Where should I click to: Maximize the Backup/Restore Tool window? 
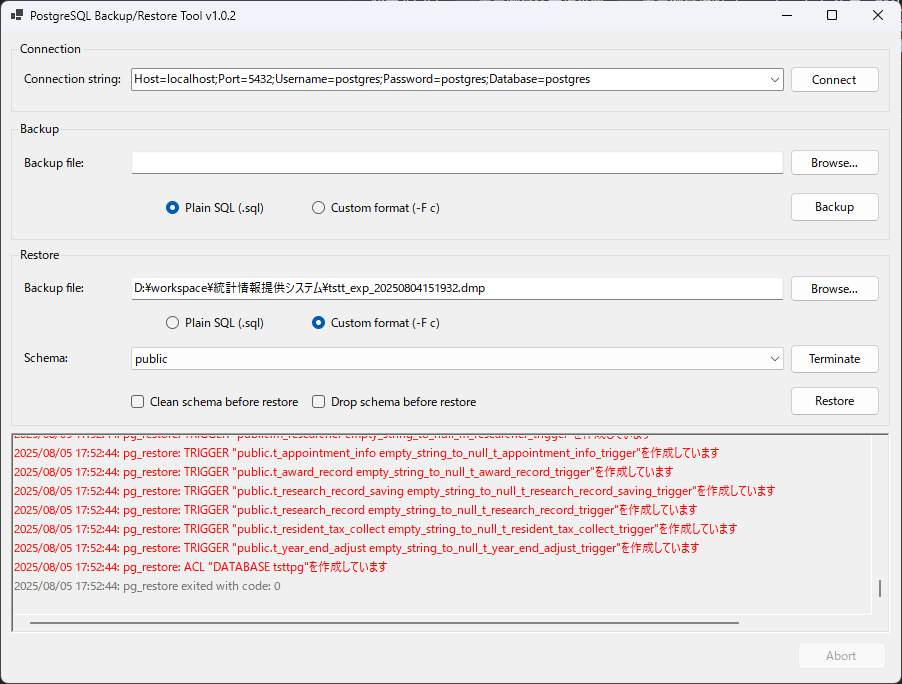[832, 16]
